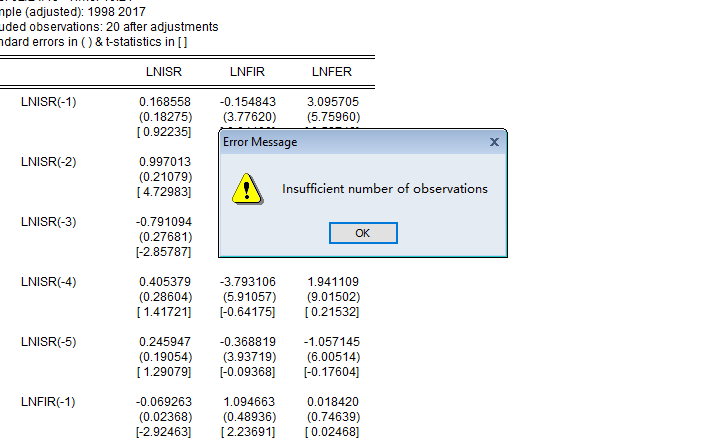Select standard error (0.28604)
Image resolution: width=723 pixels, height=444 pixels.
click(x=165, y=296)
